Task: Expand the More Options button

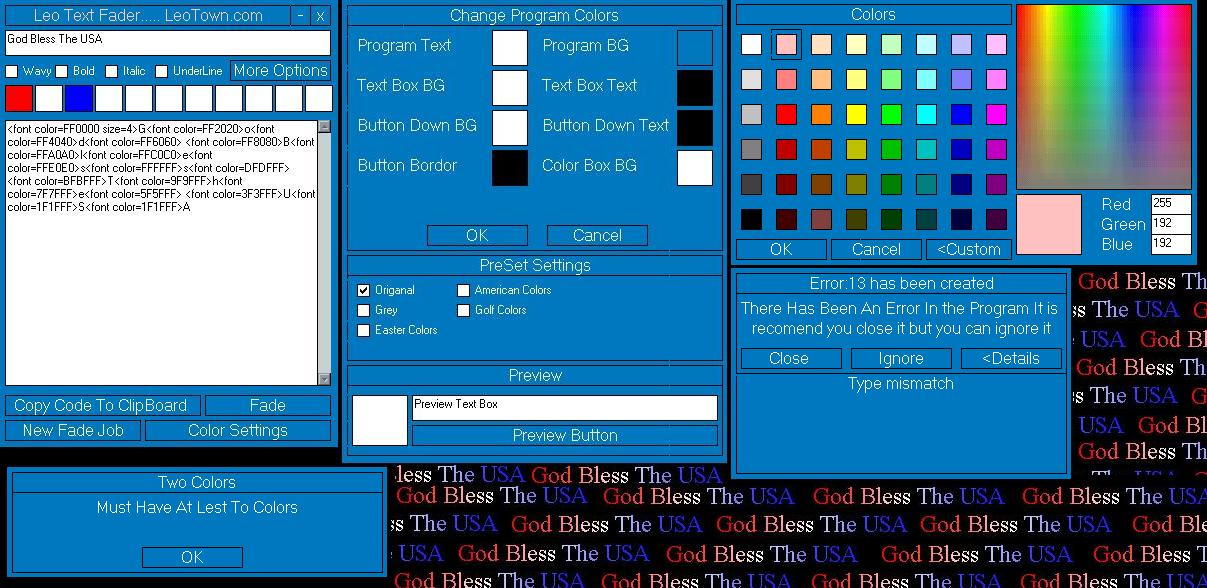Action: click(x=280, y=71)
